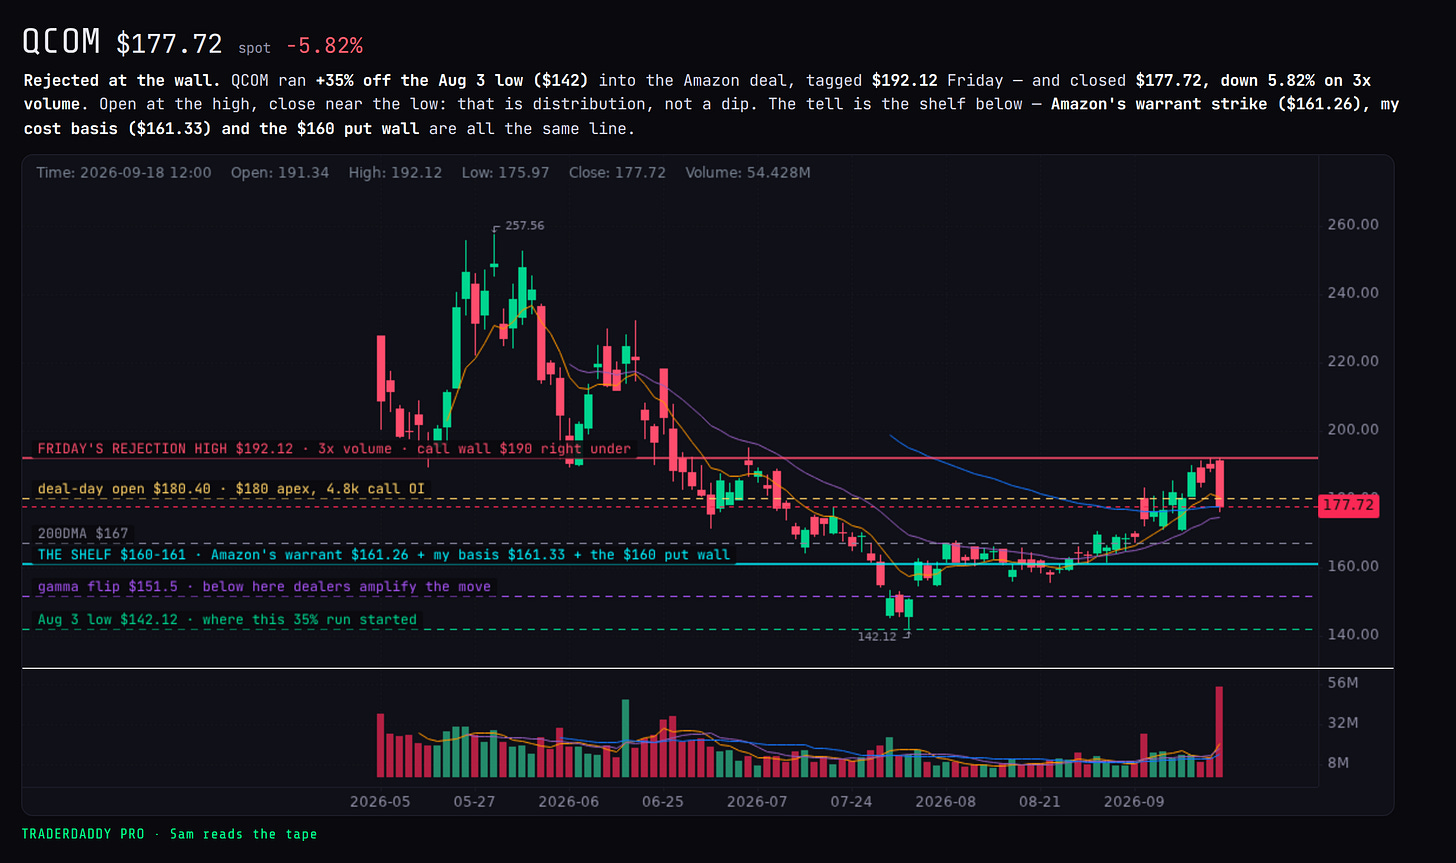
Task: Click the tallest red volume bar
Action: click(x=1219, y=731)
